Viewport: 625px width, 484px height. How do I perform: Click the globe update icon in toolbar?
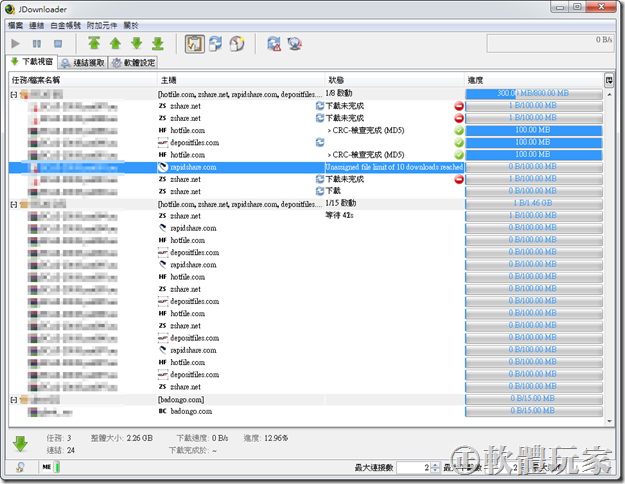pyautogui.click(x=295, y=43)
